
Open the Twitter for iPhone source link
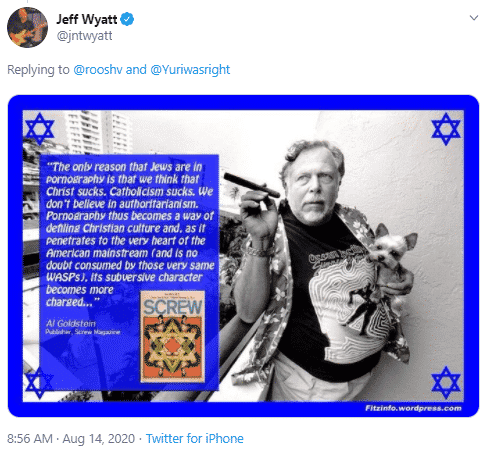point(195,438)
